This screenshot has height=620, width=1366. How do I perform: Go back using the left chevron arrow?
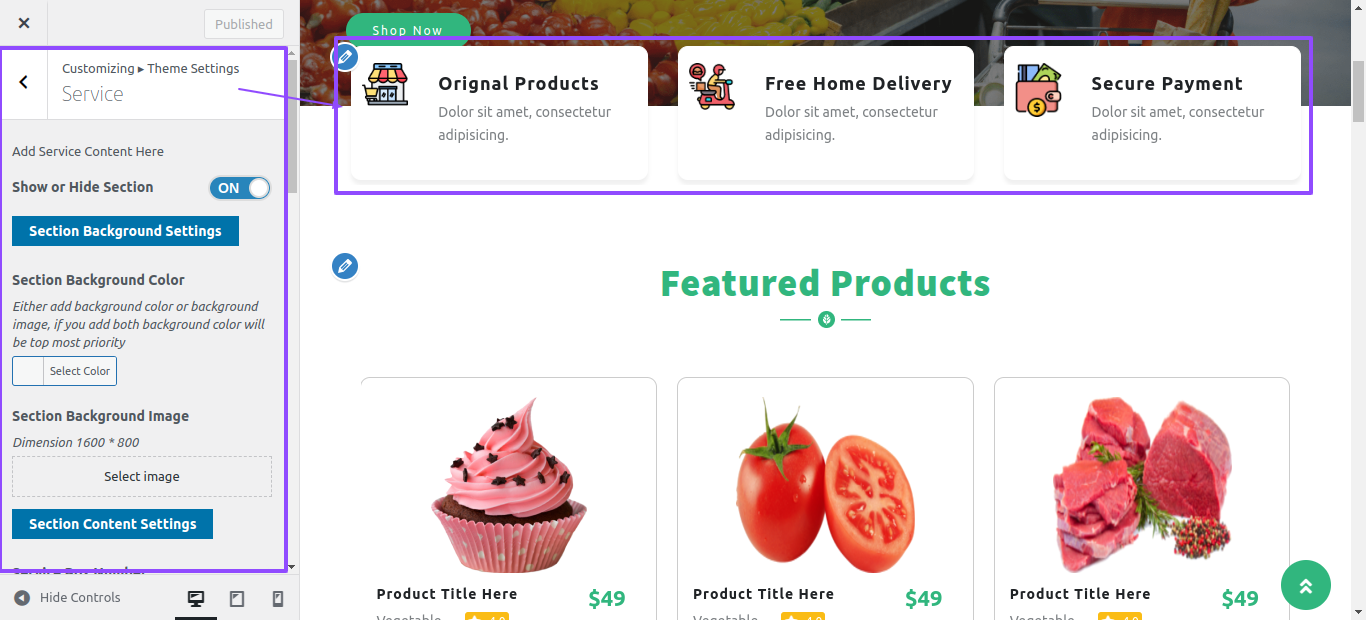[24, 82]
